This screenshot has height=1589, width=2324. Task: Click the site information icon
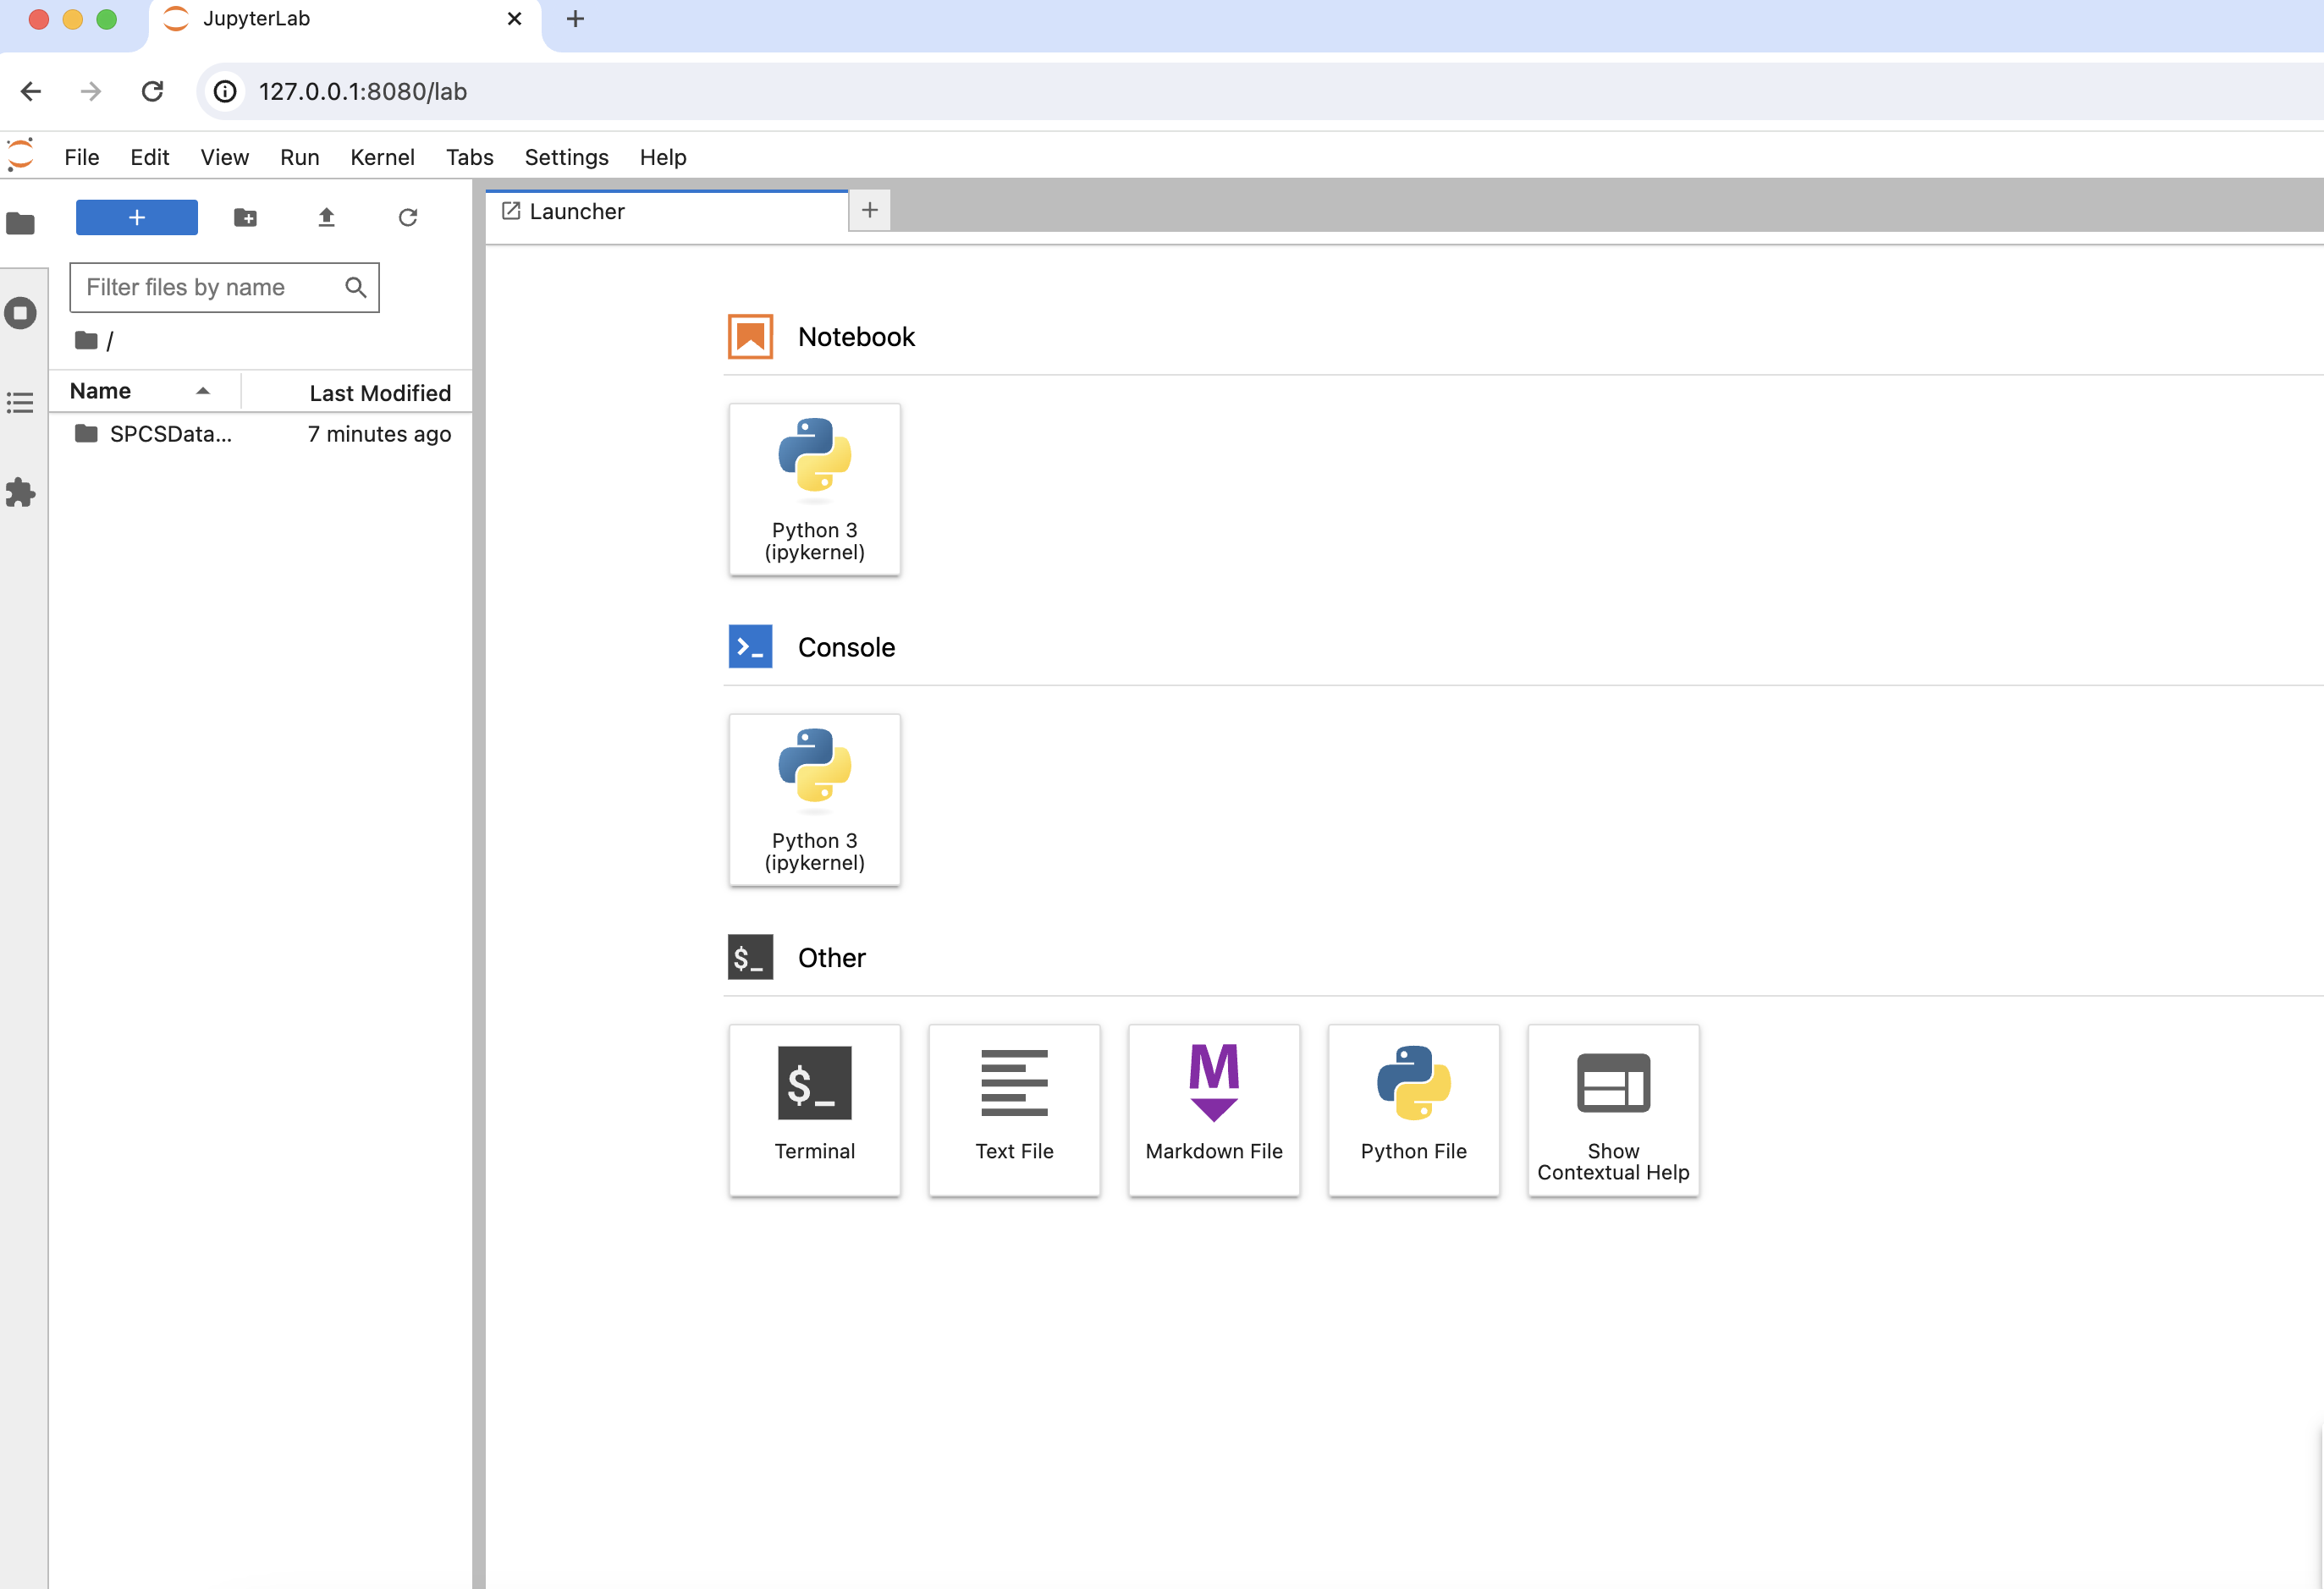click(x=226, y=92)
